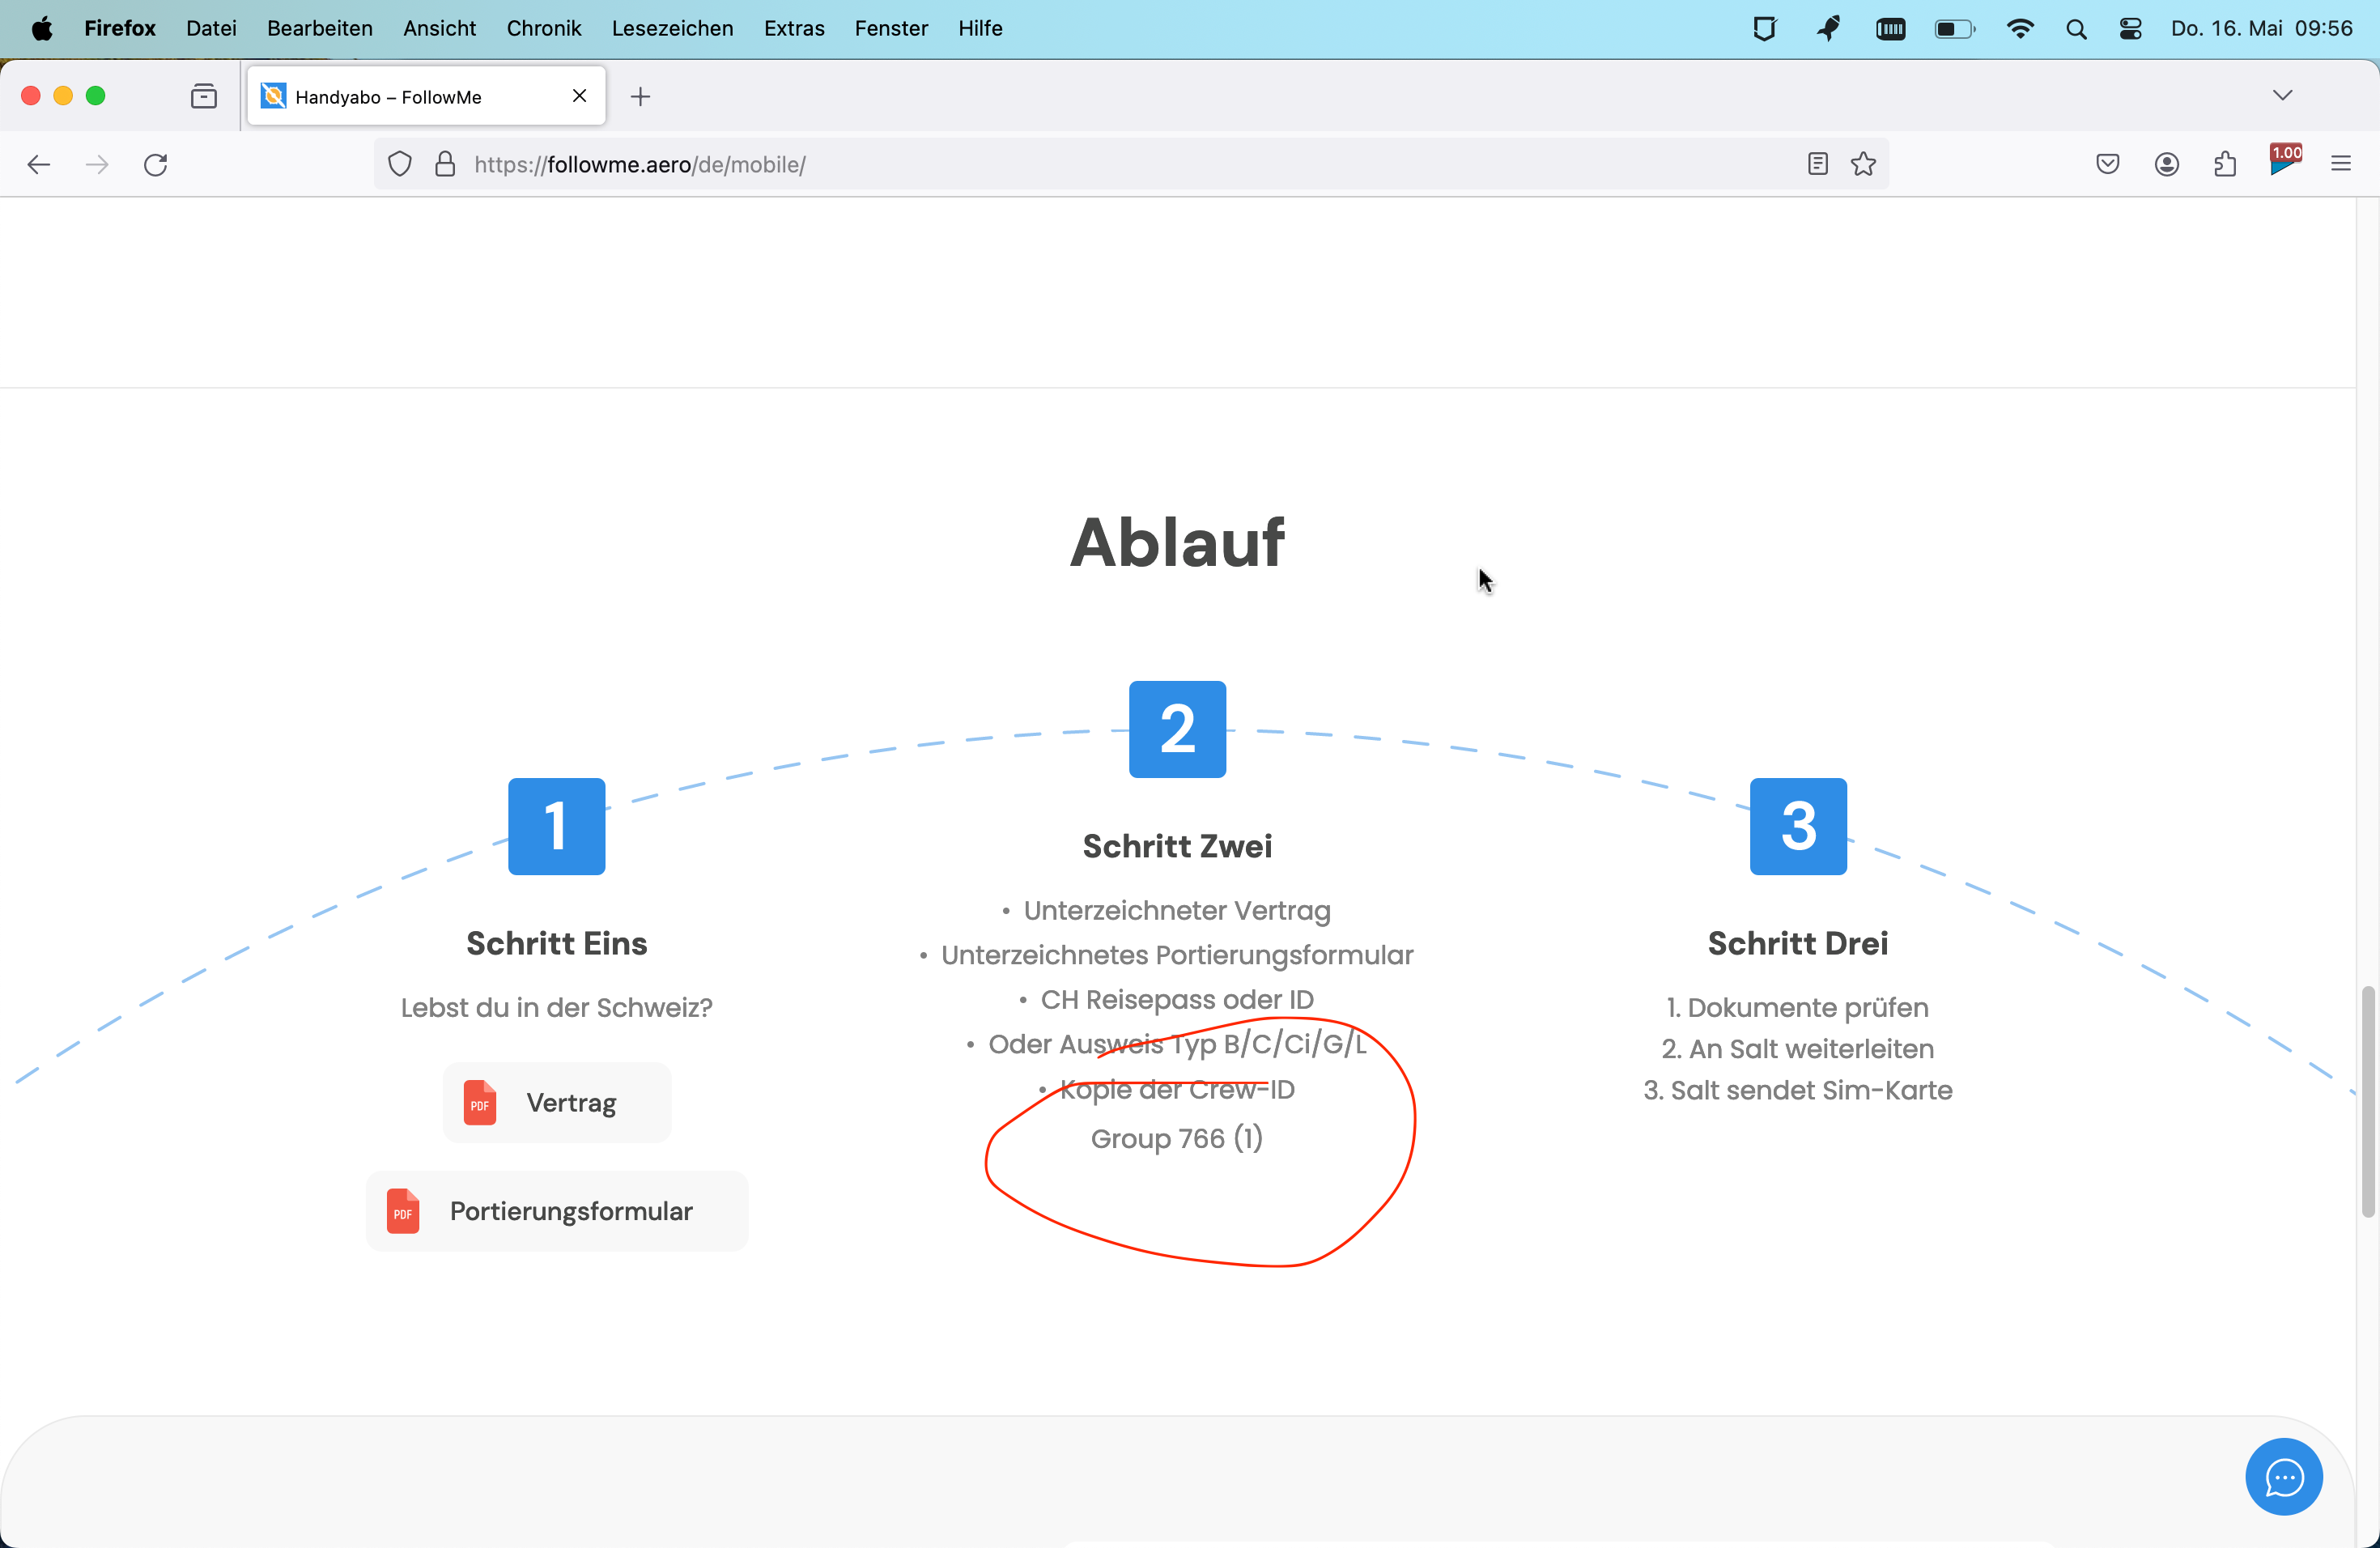Open the Hilfe menu

pos(980,28)
